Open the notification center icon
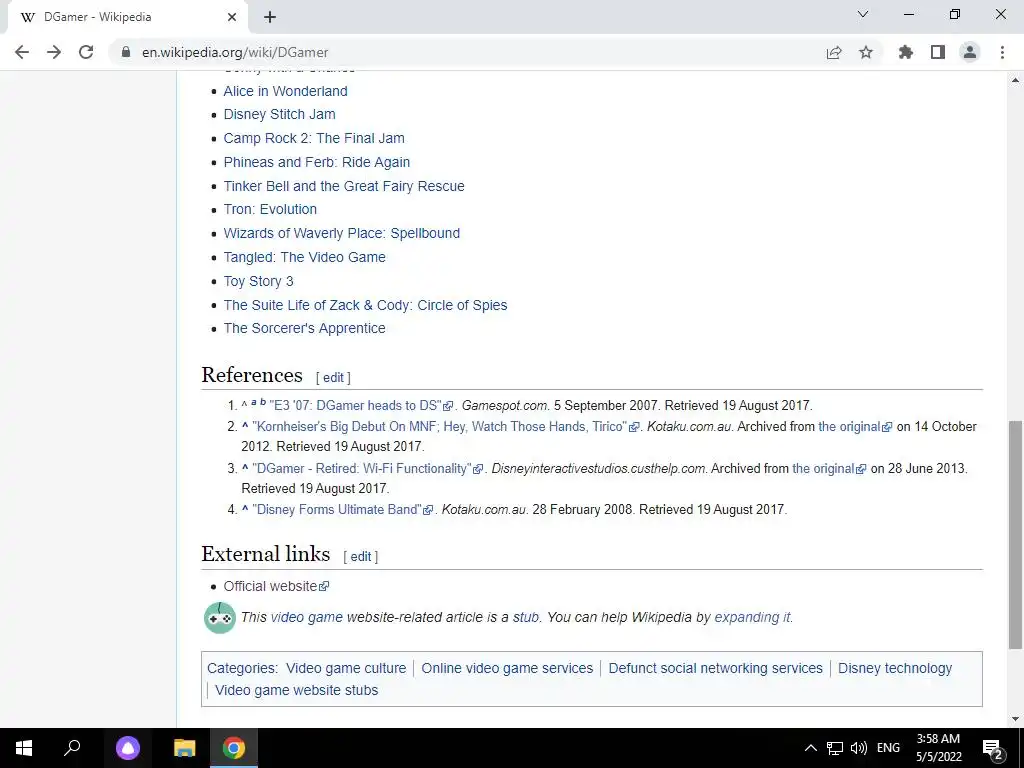 tap(993, 749)
